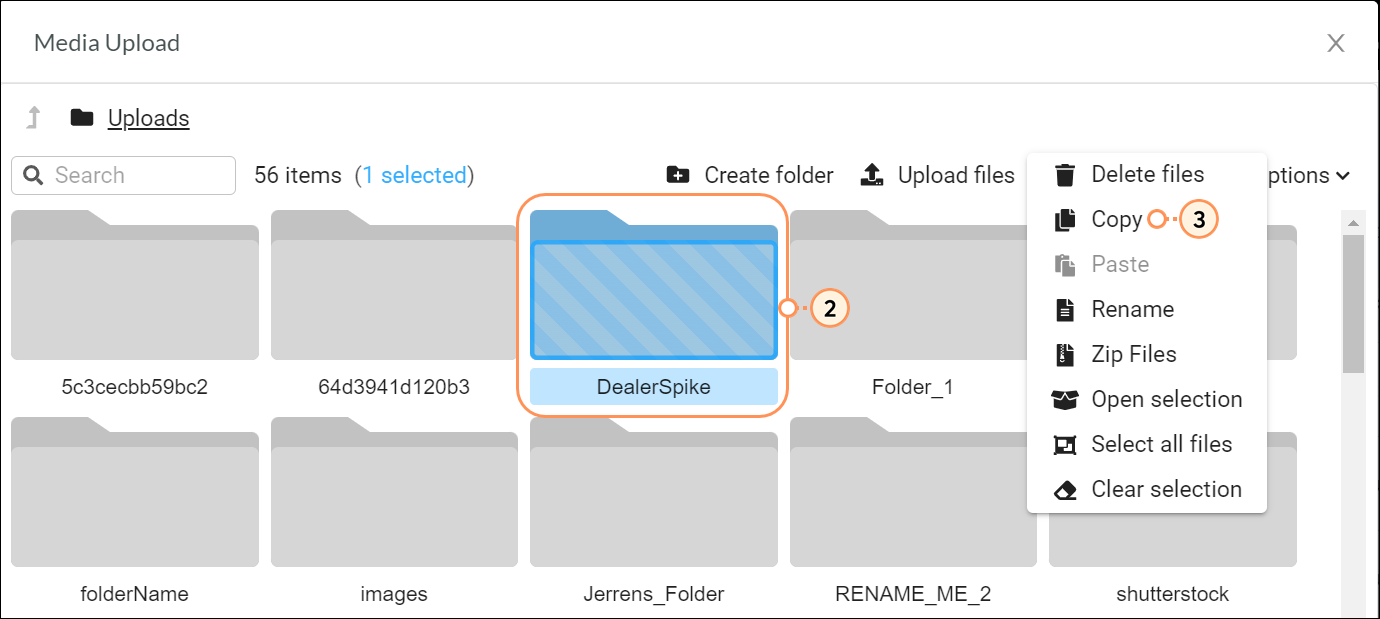
Task: Expand the Options dropdown chevron
Action: point(1342,176)
